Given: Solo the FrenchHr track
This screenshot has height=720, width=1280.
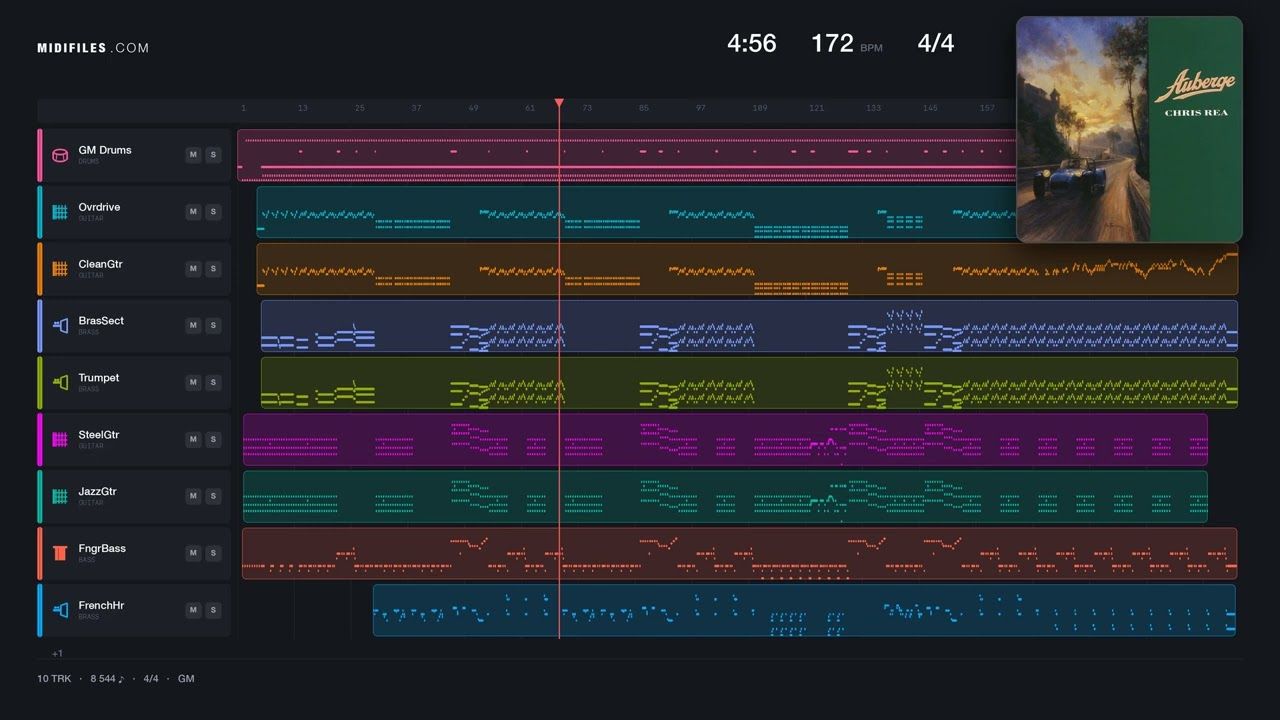Looking at the screenshot, I should tap(213, 610).
